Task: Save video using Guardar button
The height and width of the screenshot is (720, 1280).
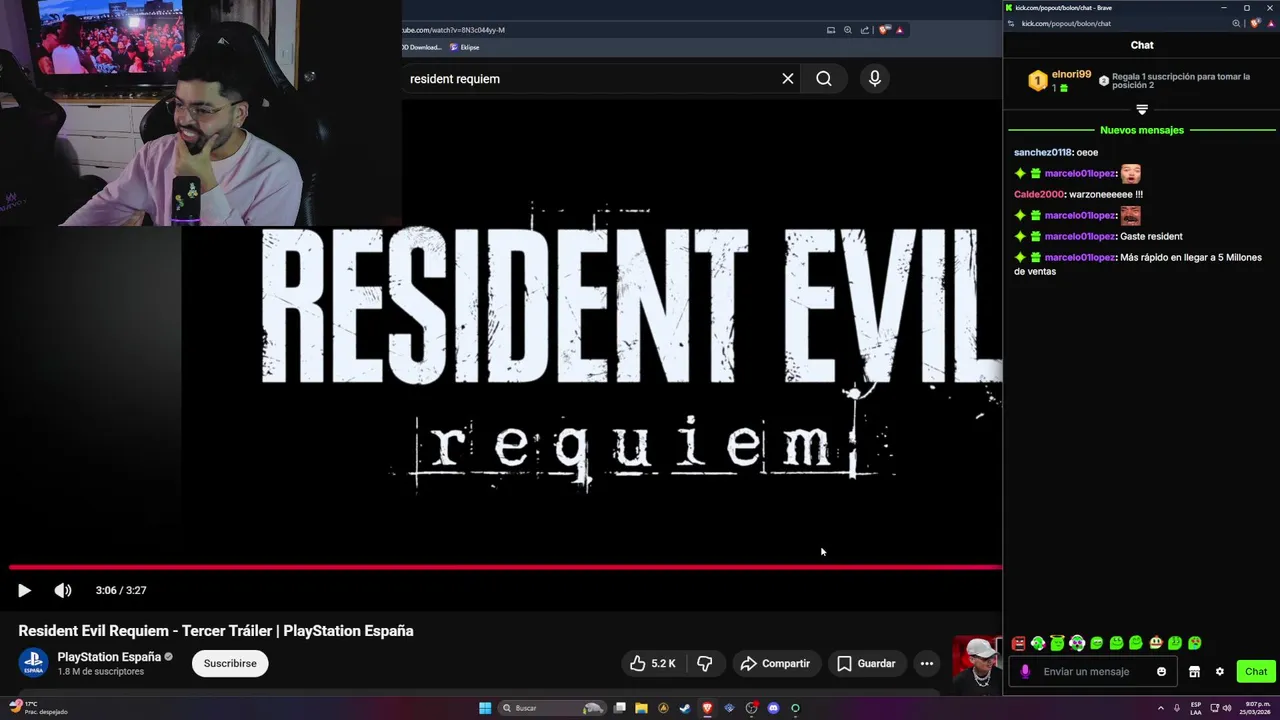Action: [866, 663]
